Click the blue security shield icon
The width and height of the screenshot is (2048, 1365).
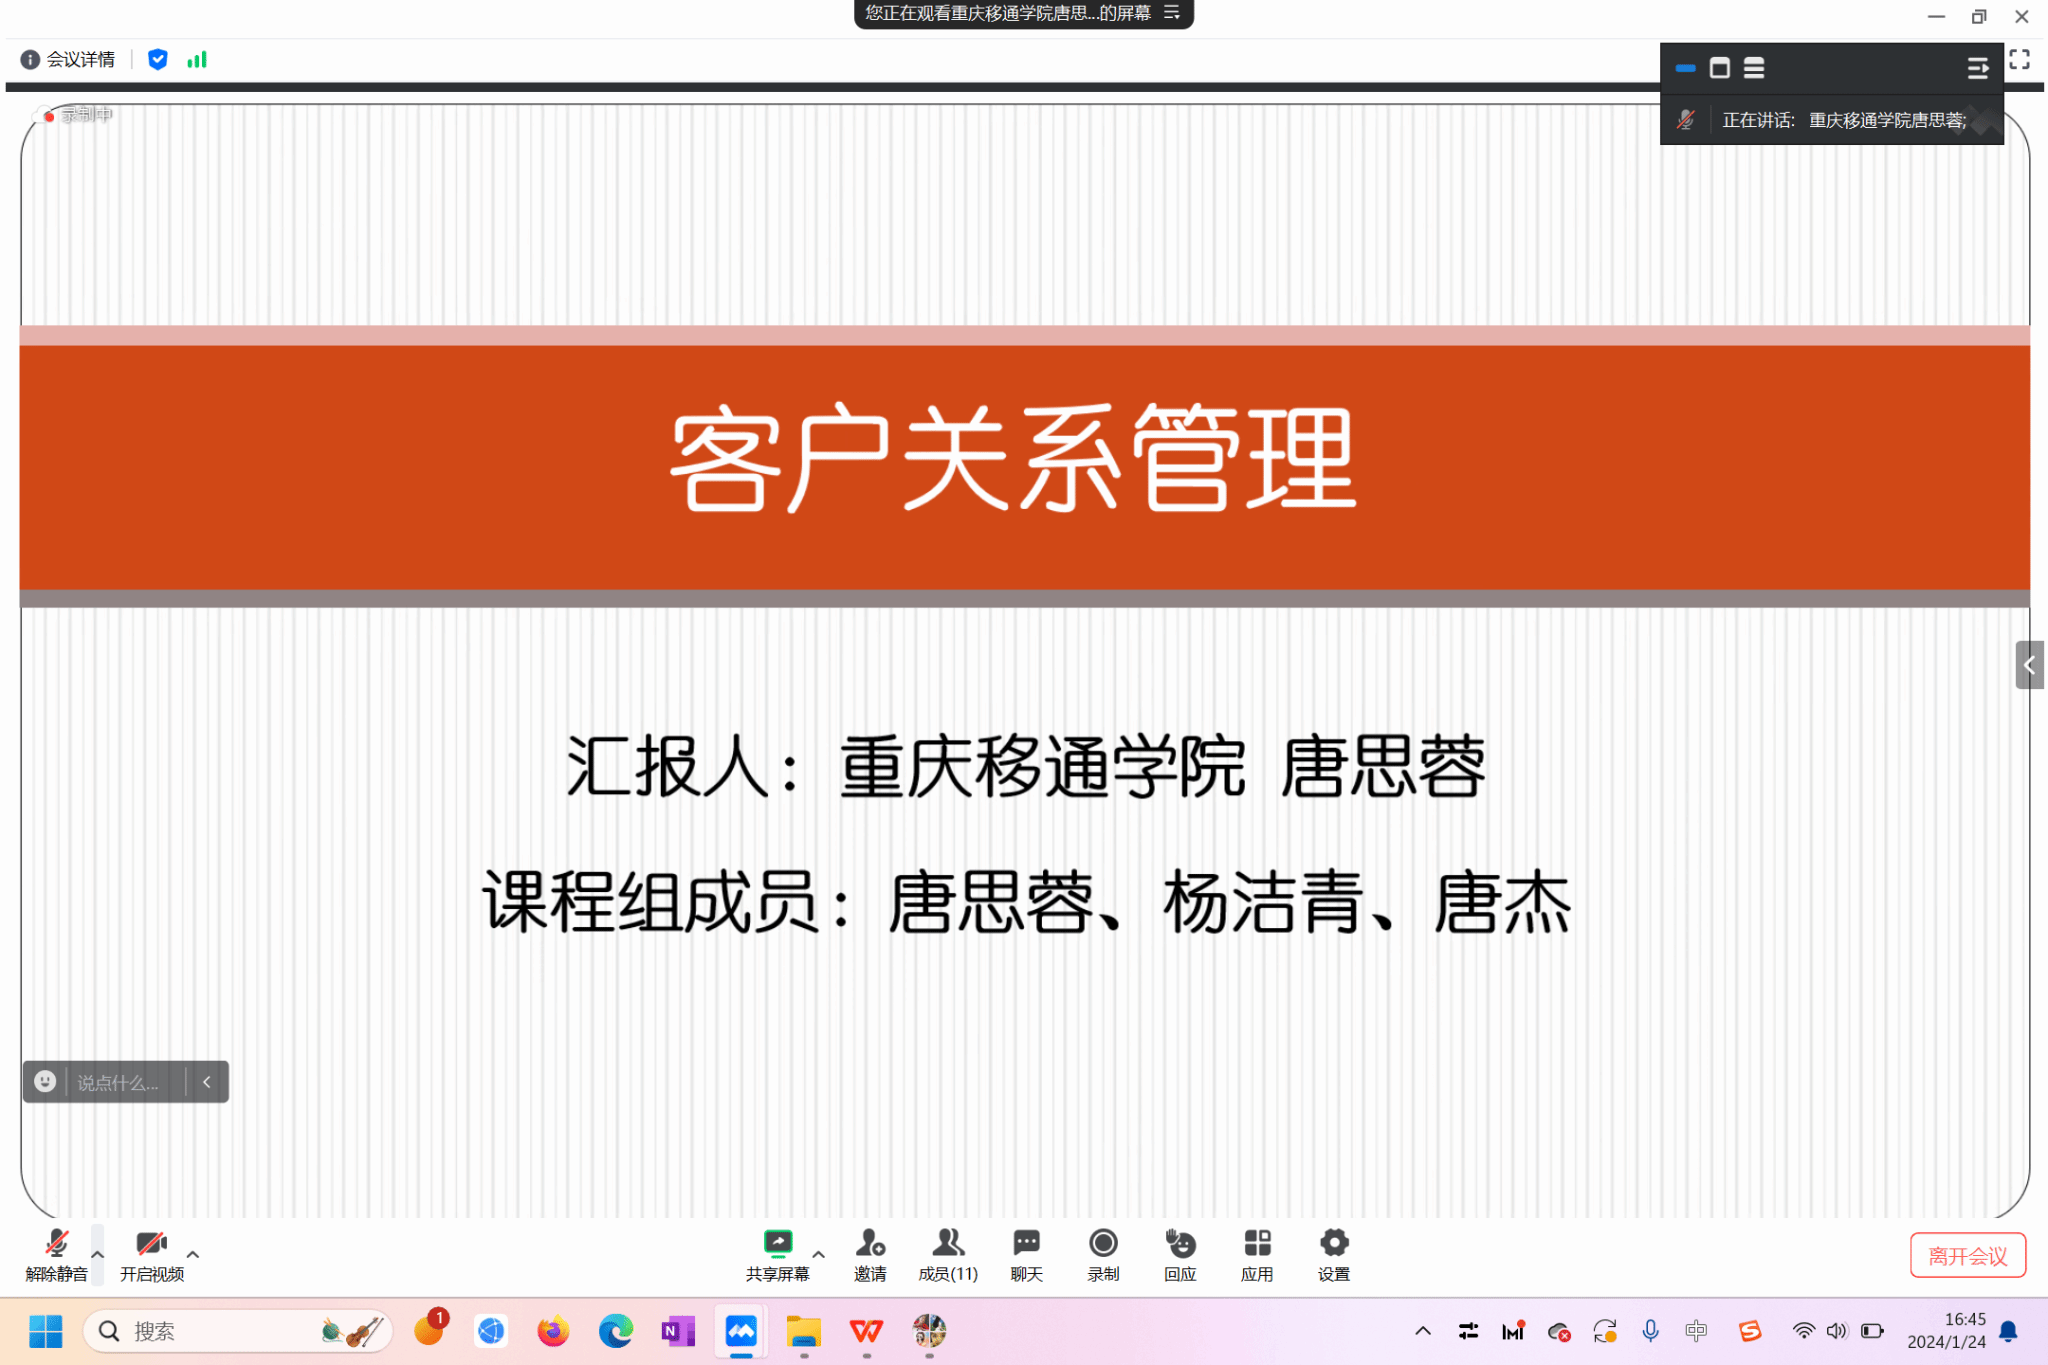(157, 60)
